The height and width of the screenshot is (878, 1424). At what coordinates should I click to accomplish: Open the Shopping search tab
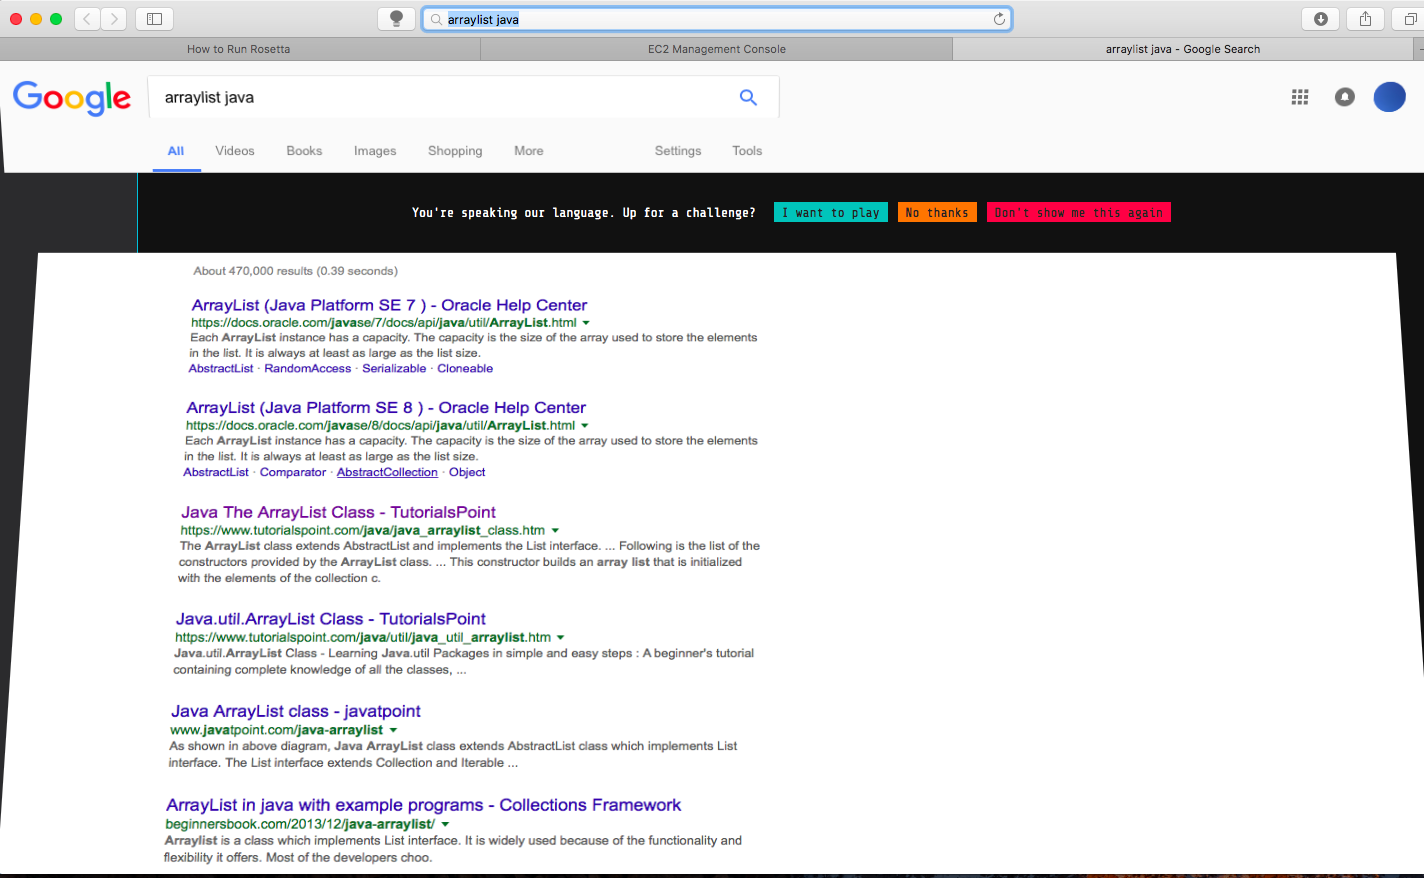(455, 151)
